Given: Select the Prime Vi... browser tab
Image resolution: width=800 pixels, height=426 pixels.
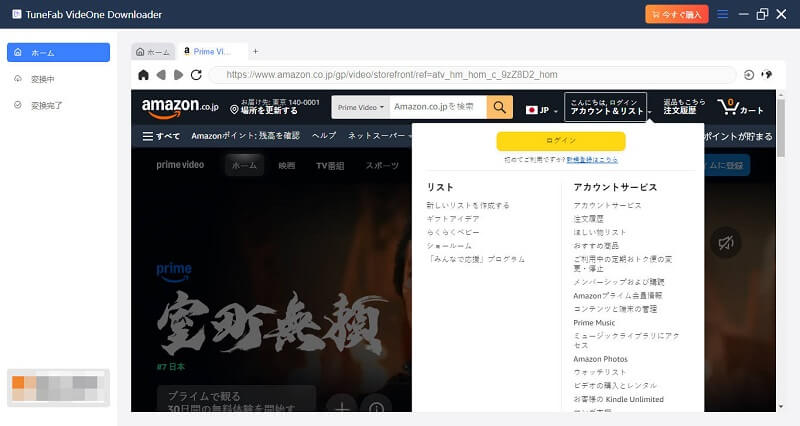Looking at the screenshot, I should point(212,52).
